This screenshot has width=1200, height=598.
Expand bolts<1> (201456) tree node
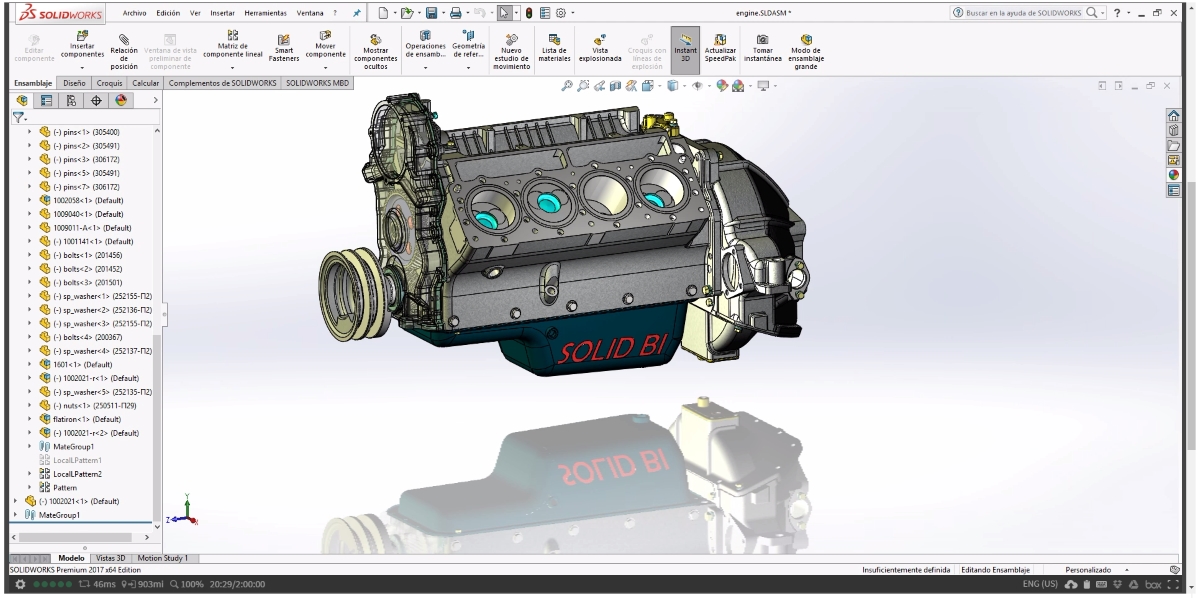30,255
